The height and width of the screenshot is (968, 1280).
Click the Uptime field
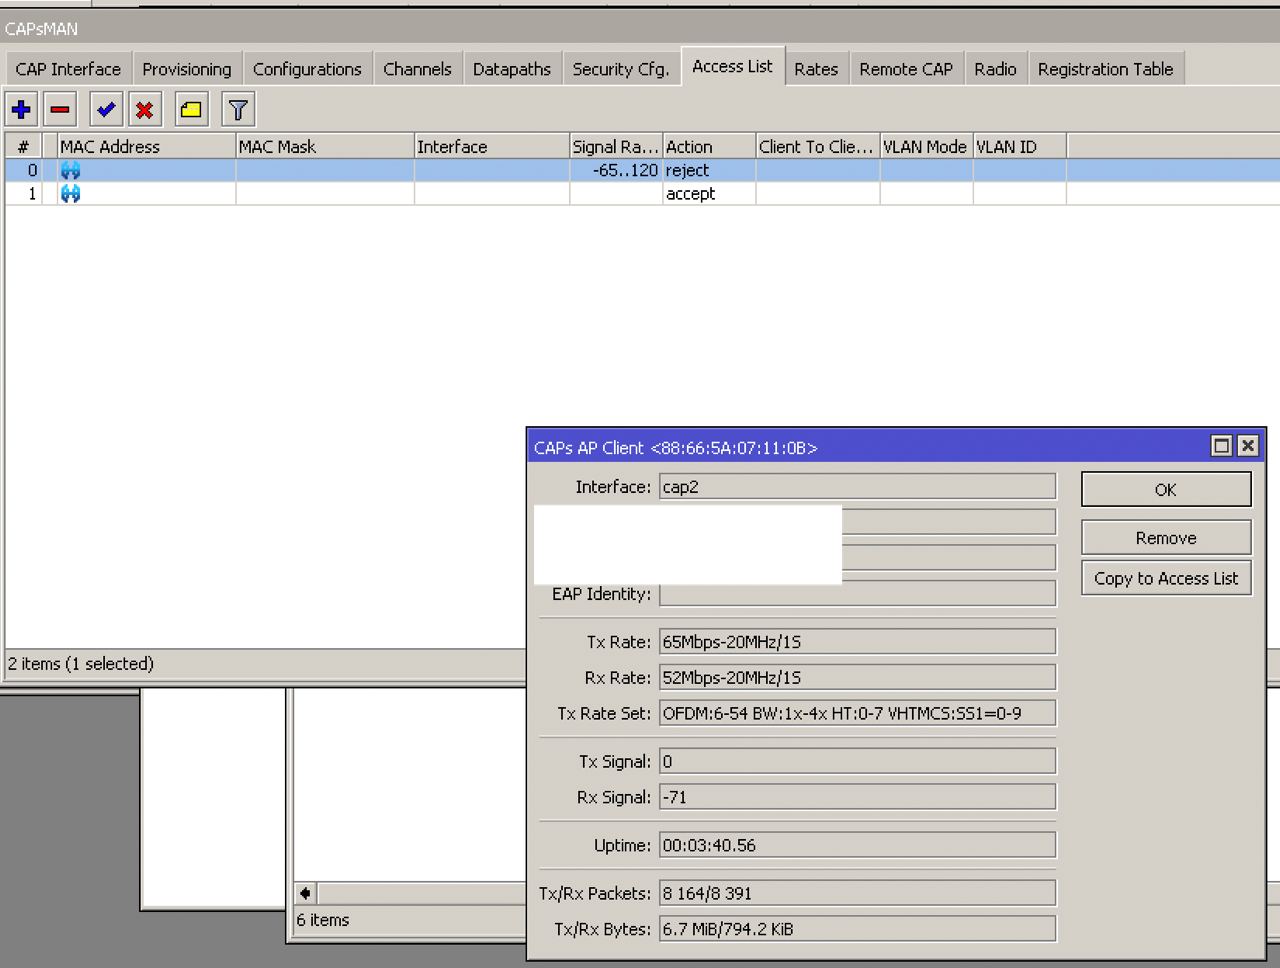(857, 846)
